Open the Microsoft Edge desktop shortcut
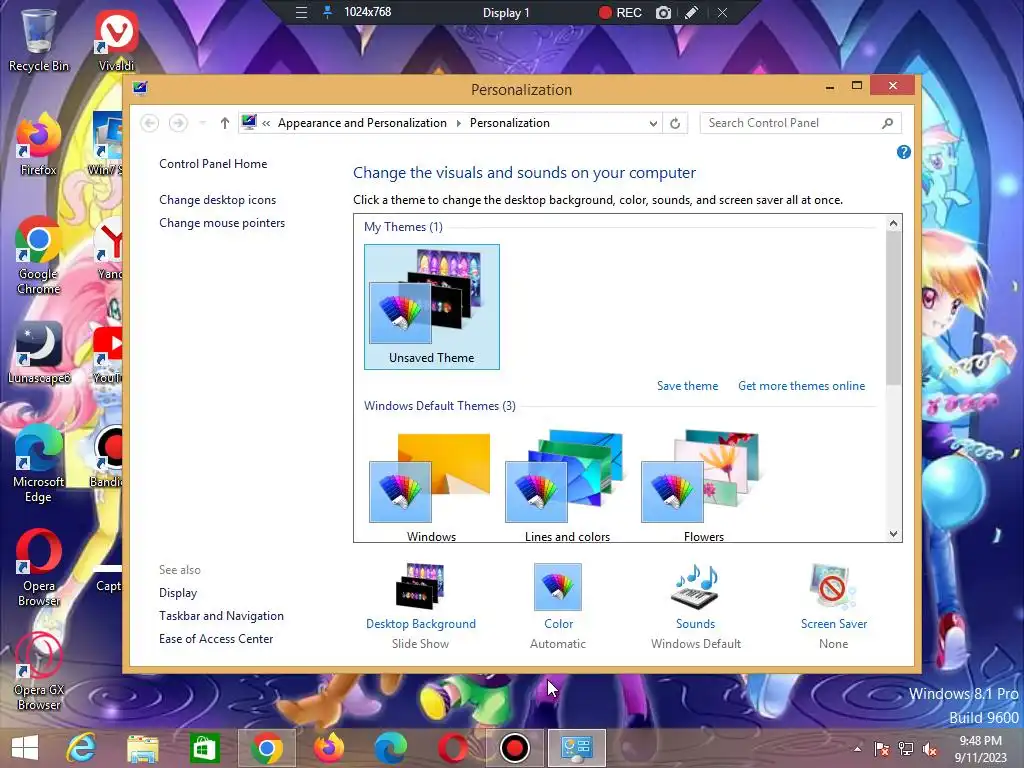 point(38,464)
